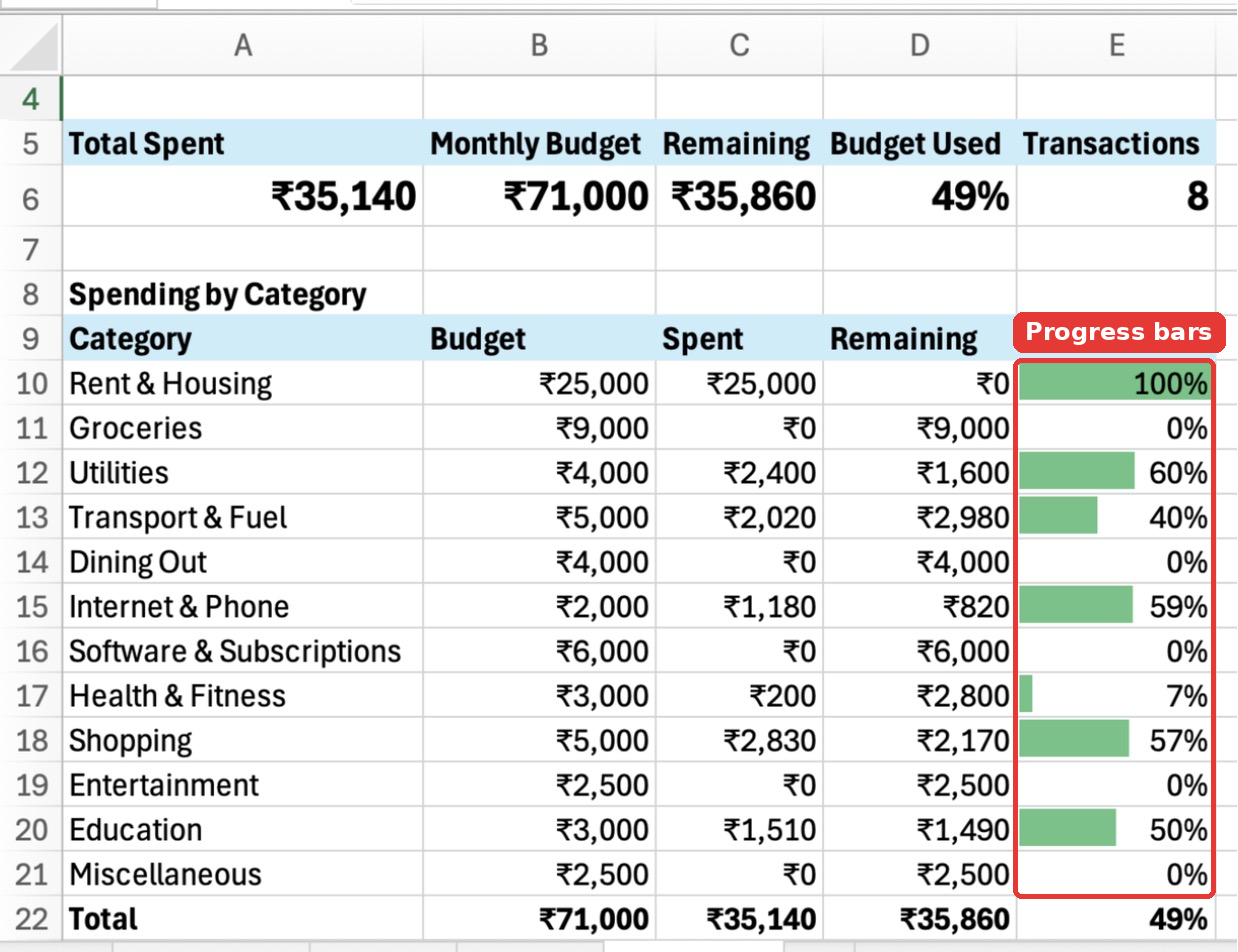Select the Education category cell
The height and width of the screenshot is (952, 1238).
coord(243,830)
